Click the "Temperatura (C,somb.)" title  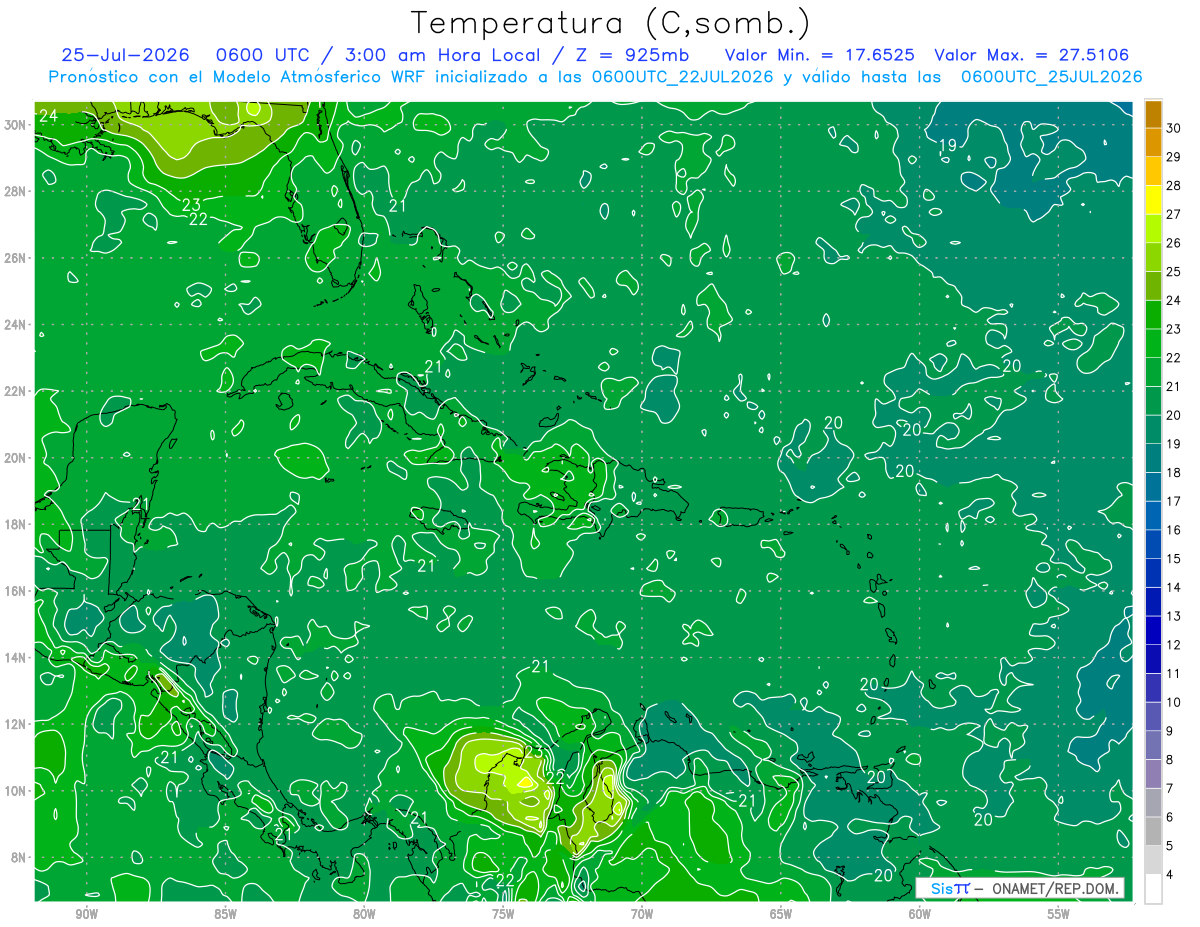(x=611, y=23)
